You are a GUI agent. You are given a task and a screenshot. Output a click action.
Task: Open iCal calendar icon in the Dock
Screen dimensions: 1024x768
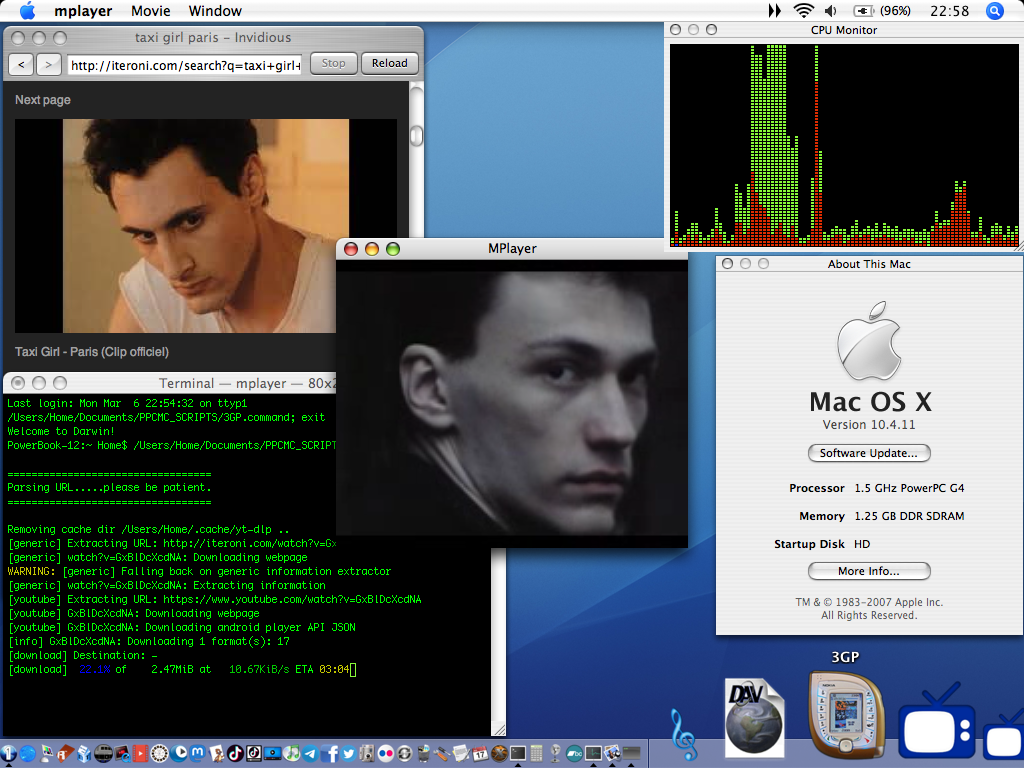tap(480, 754)
